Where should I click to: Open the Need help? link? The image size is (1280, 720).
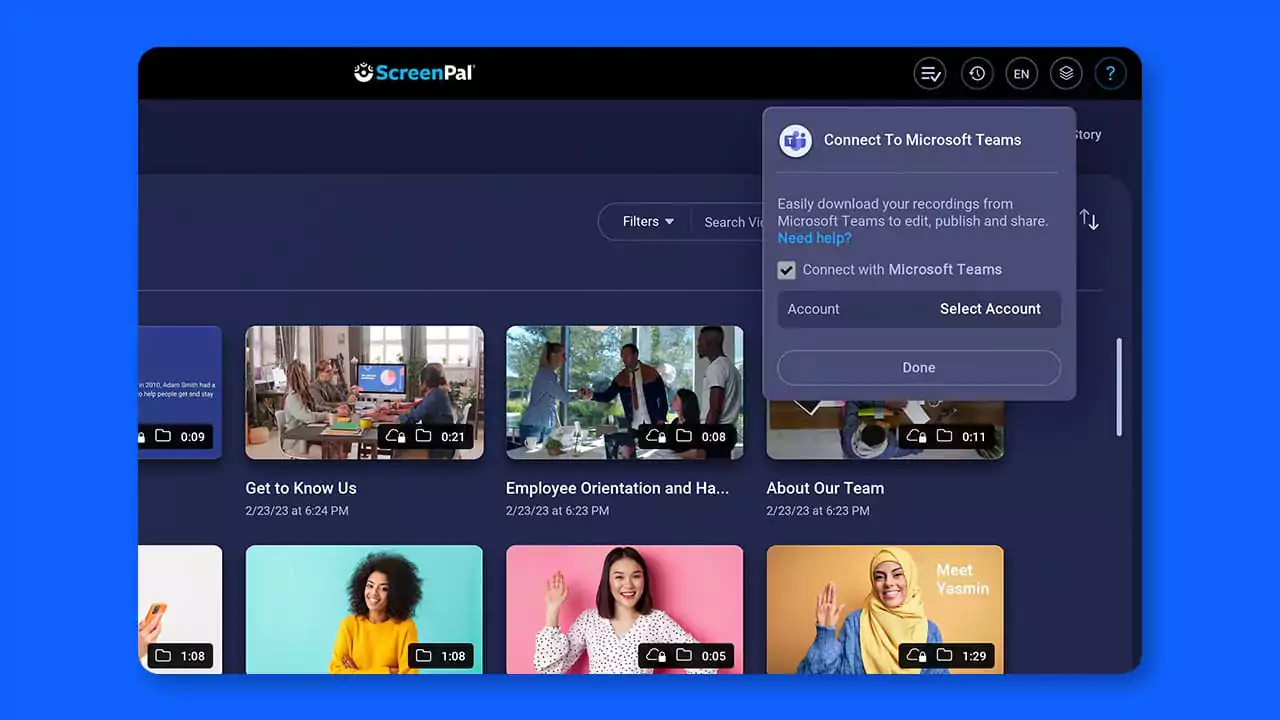(815, 238)
